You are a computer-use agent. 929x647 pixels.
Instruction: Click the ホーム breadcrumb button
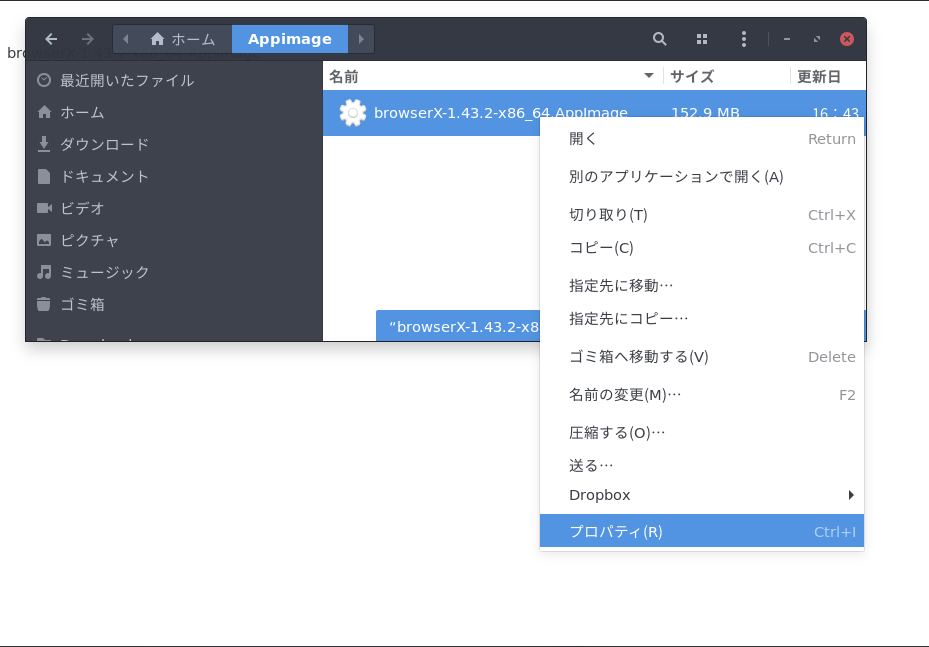(184, 39)
